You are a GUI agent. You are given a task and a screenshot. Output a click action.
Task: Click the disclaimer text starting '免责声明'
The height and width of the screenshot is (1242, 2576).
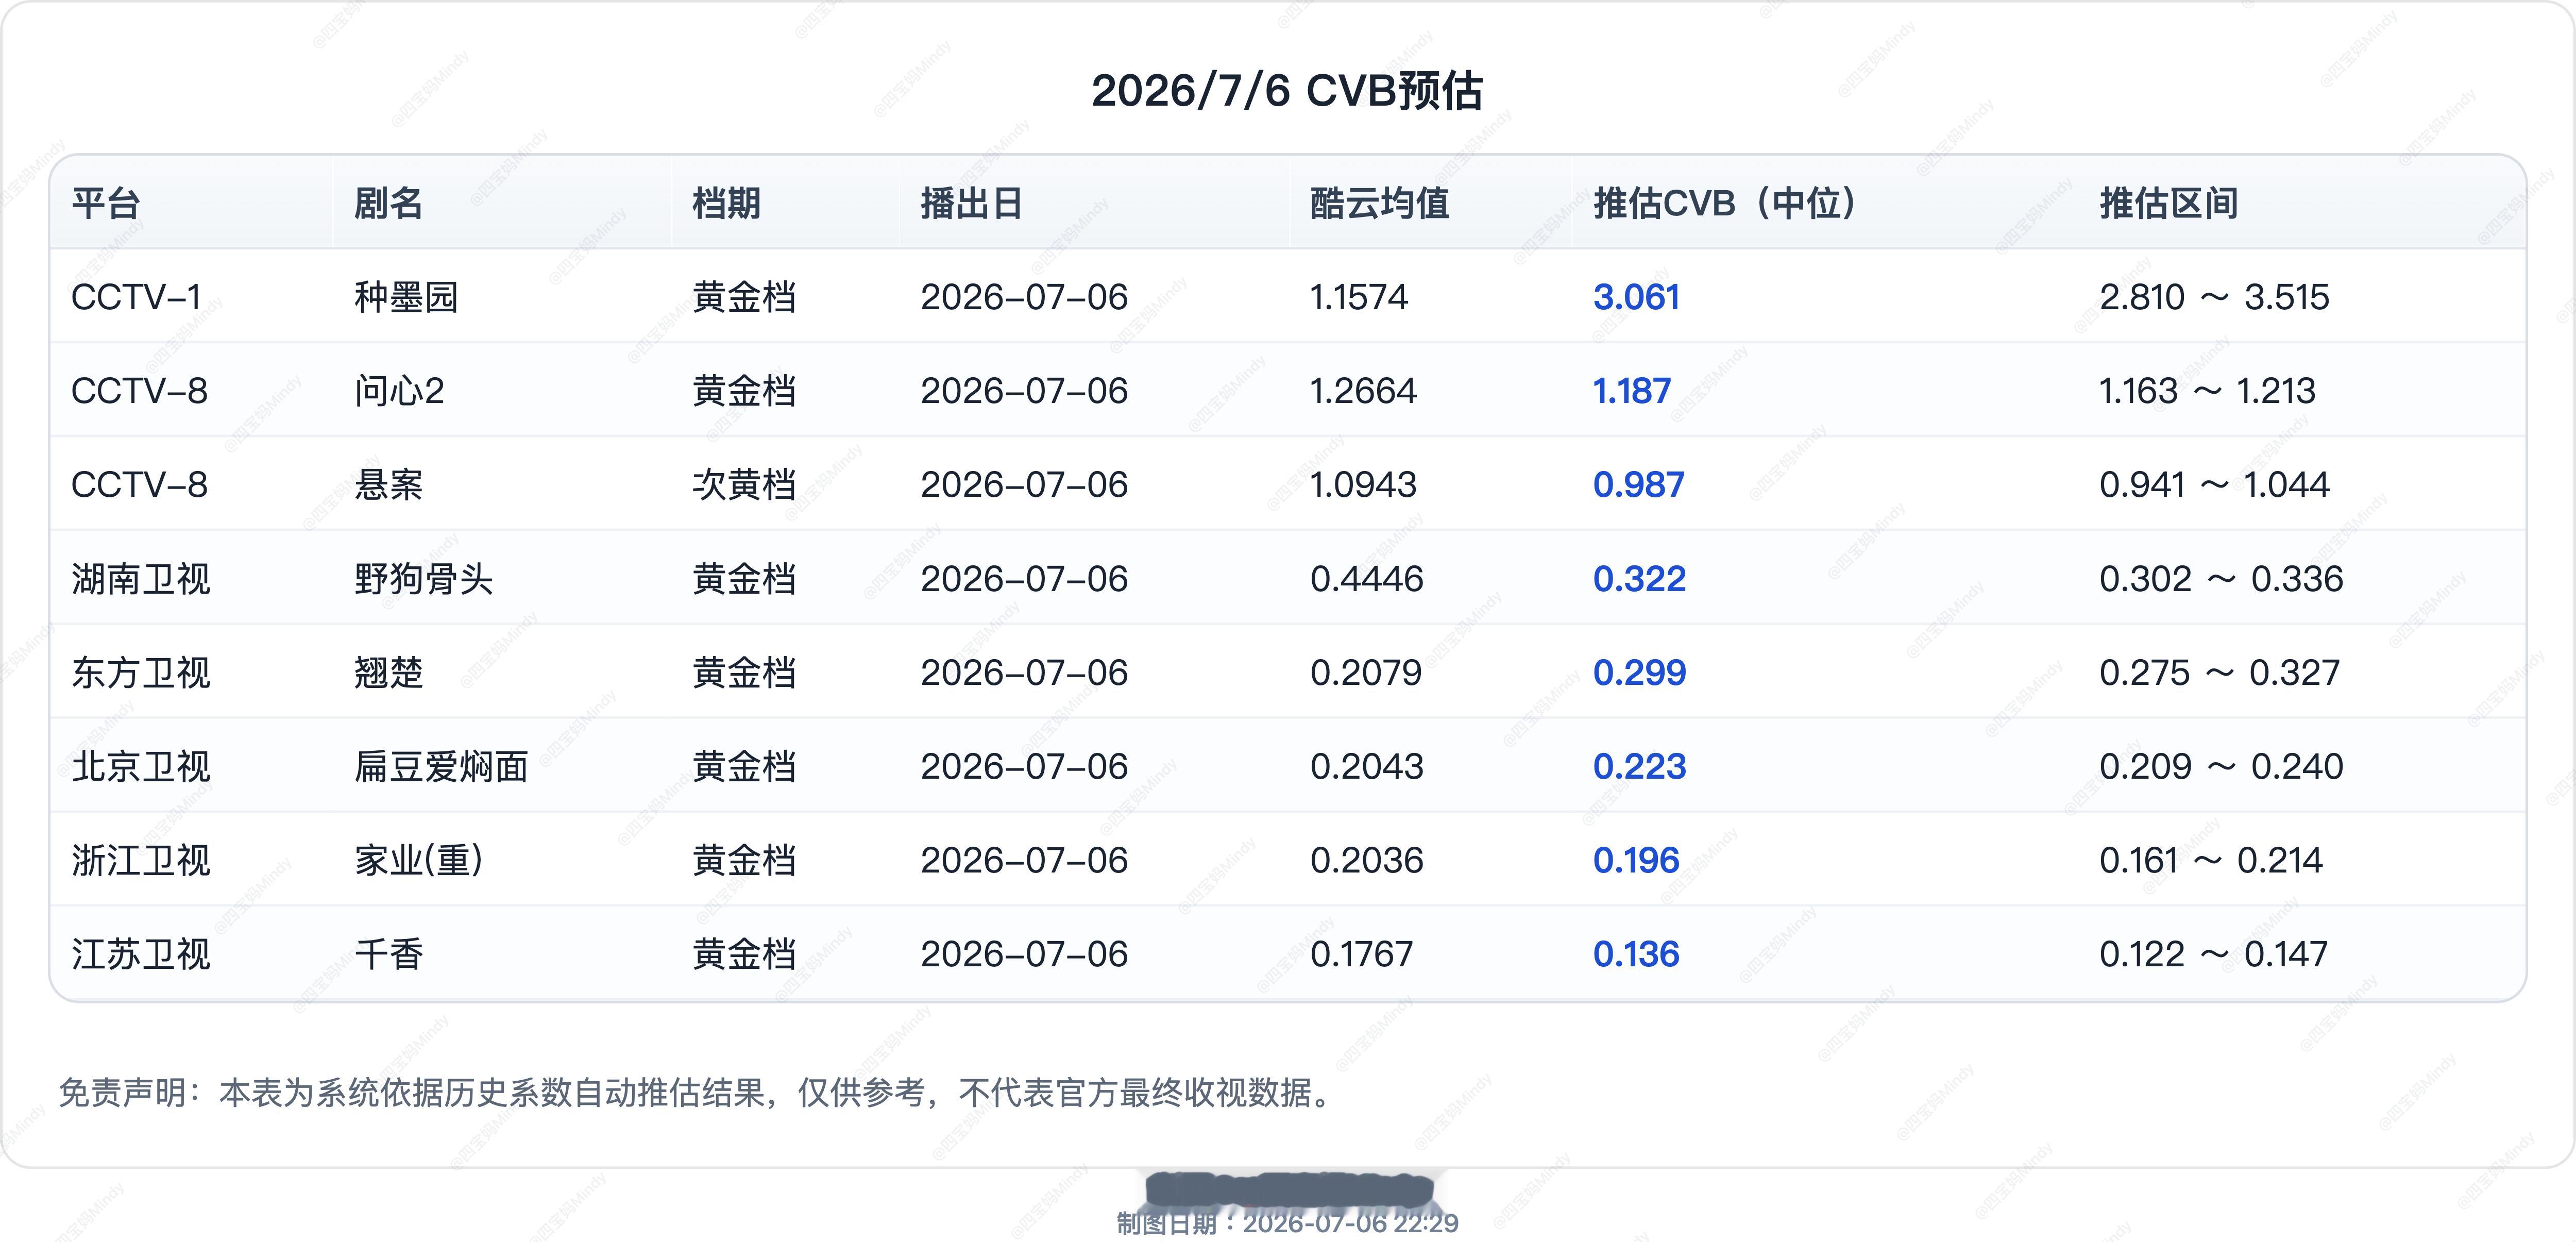pos(697,1093)
